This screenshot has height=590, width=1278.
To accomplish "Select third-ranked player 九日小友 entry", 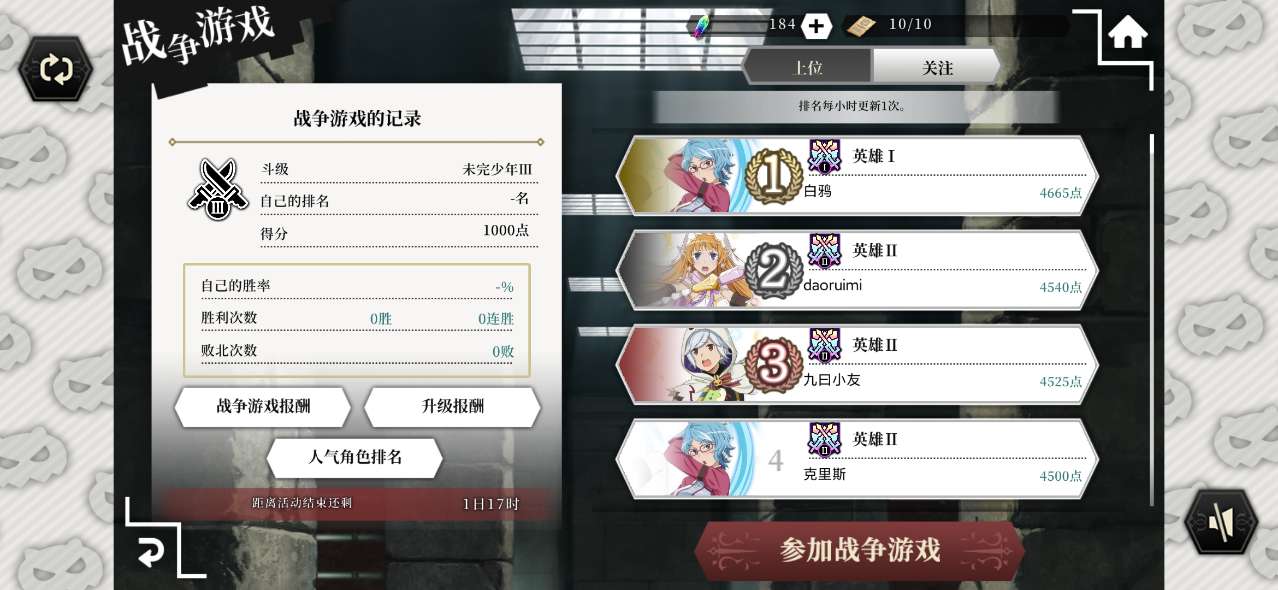I will tap(857, 363).
